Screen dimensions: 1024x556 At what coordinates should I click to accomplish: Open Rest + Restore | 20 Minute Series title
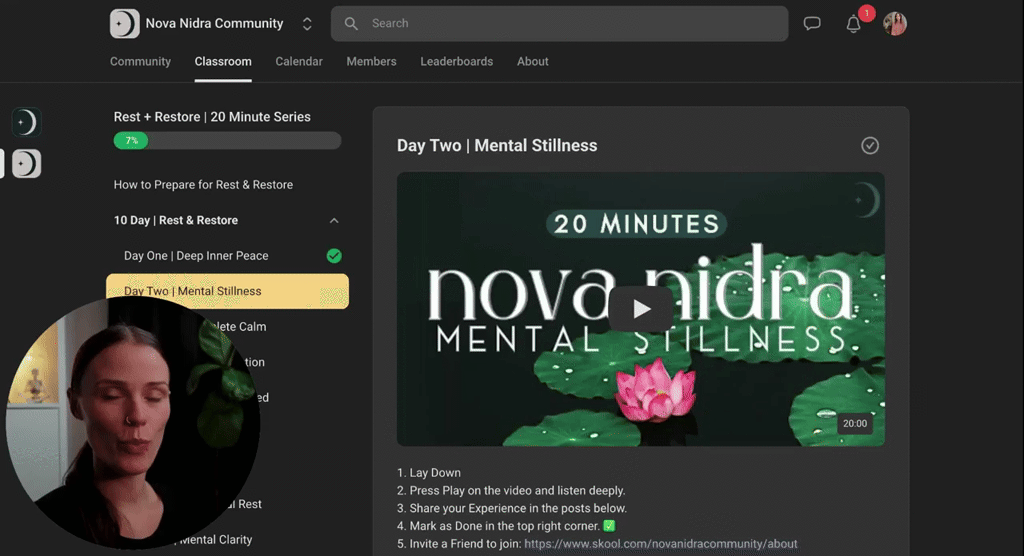(x=212, y=117)
